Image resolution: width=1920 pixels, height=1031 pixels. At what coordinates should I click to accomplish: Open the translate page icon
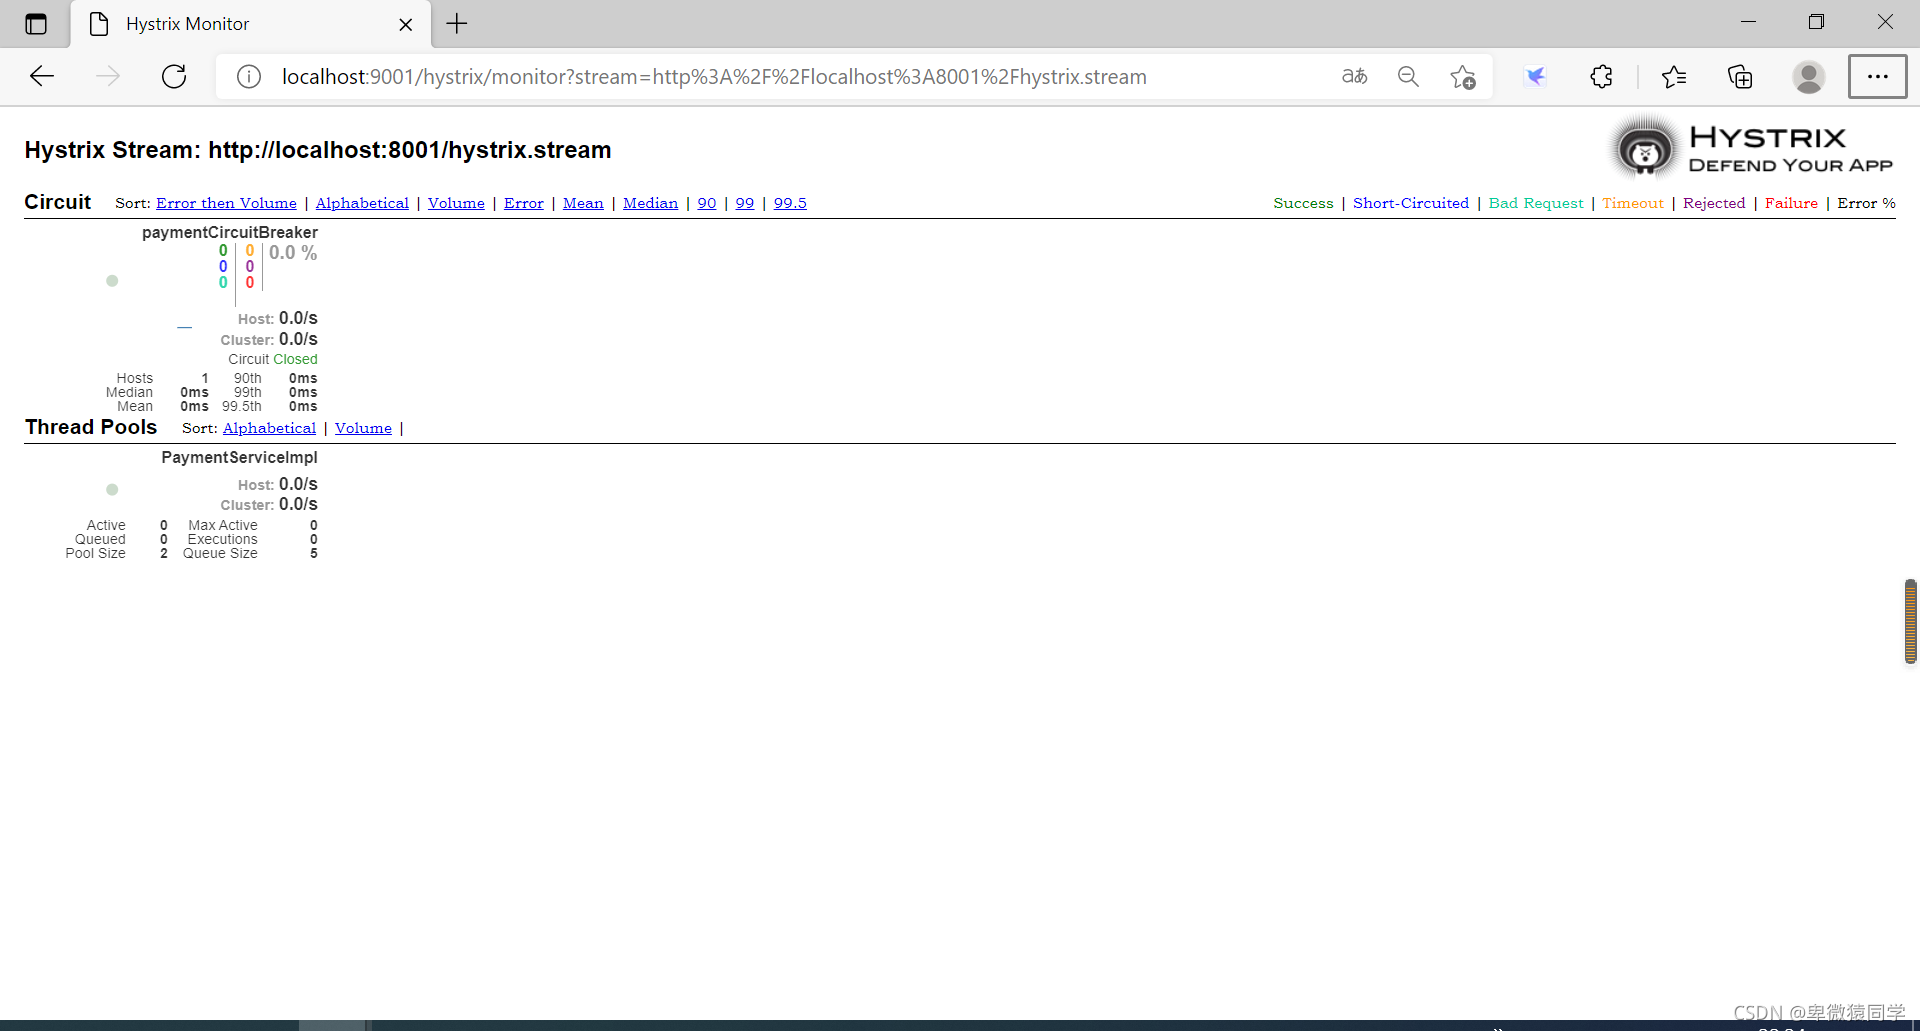[x=1354, y=76]
